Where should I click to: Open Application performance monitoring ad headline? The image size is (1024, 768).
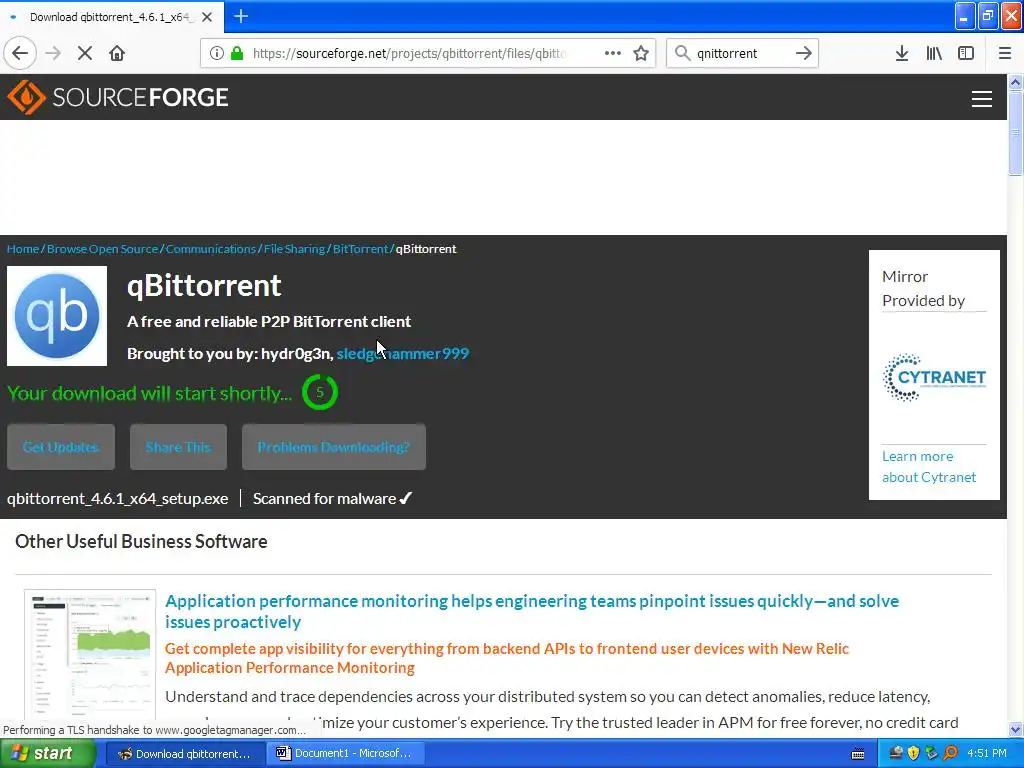(532, 611)
